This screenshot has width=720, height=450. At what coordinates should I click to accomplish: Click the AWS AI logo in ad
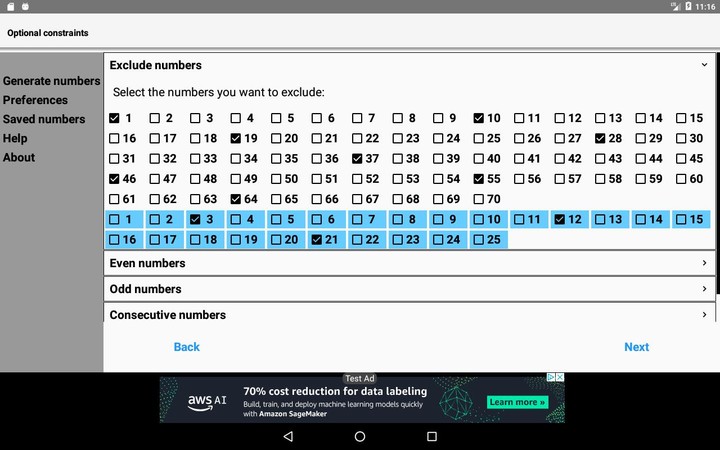[208, 402]
